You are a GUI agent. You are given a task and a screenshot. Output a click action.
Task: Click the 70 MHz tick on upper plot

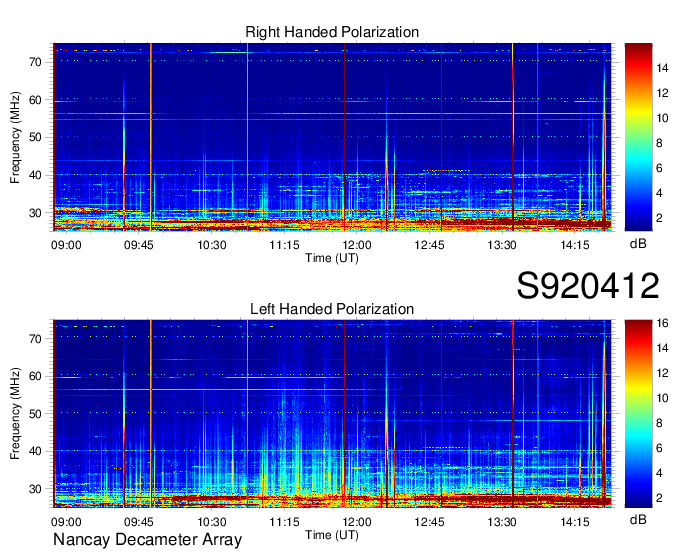coord(36,62)
